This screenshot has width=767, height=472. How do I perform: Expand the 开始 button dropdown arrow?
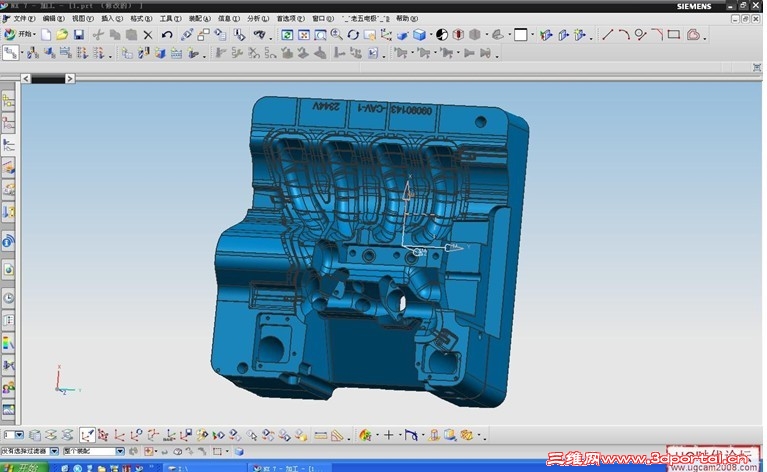click(34, 35)
